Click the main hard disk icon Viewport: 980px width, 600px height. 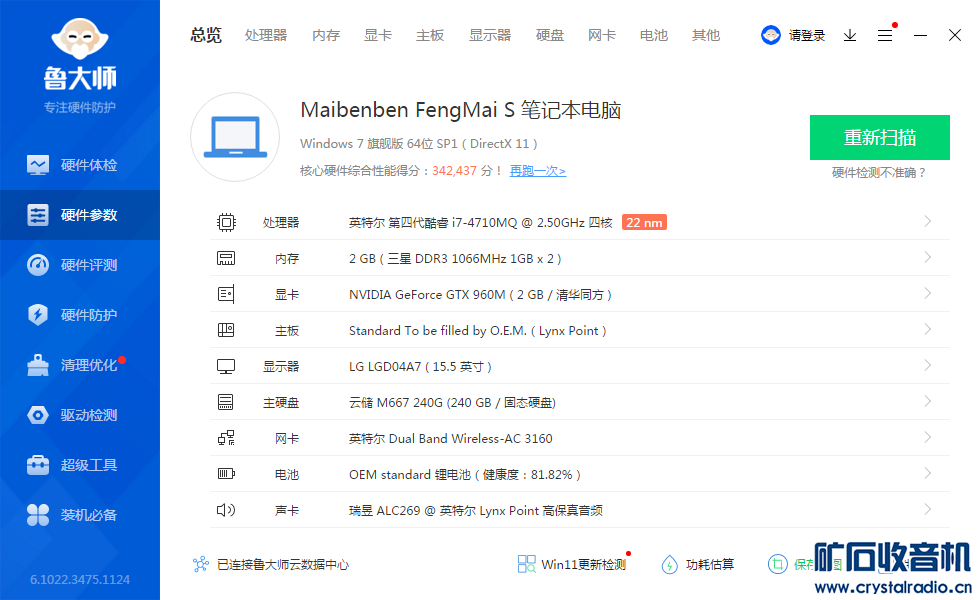(x=226, y=402)
